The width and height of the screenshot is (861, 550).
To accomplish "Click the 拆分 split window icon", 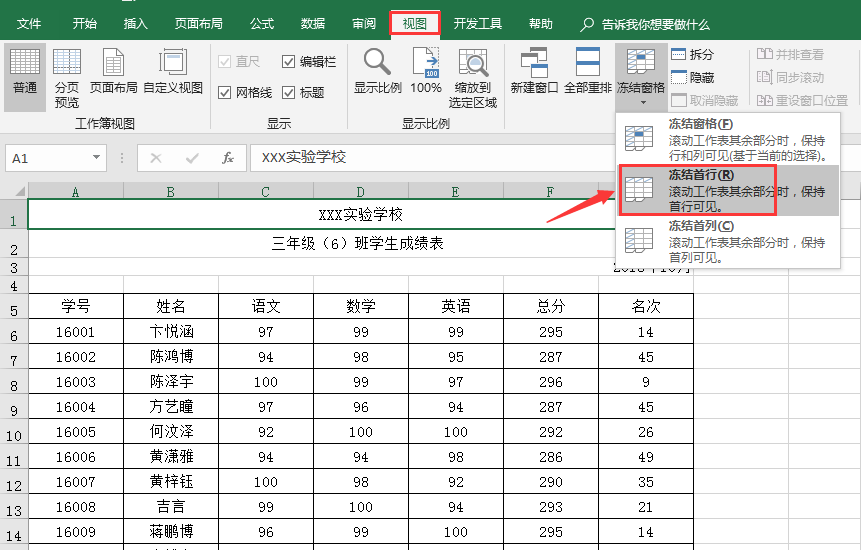I will (679, 54).
